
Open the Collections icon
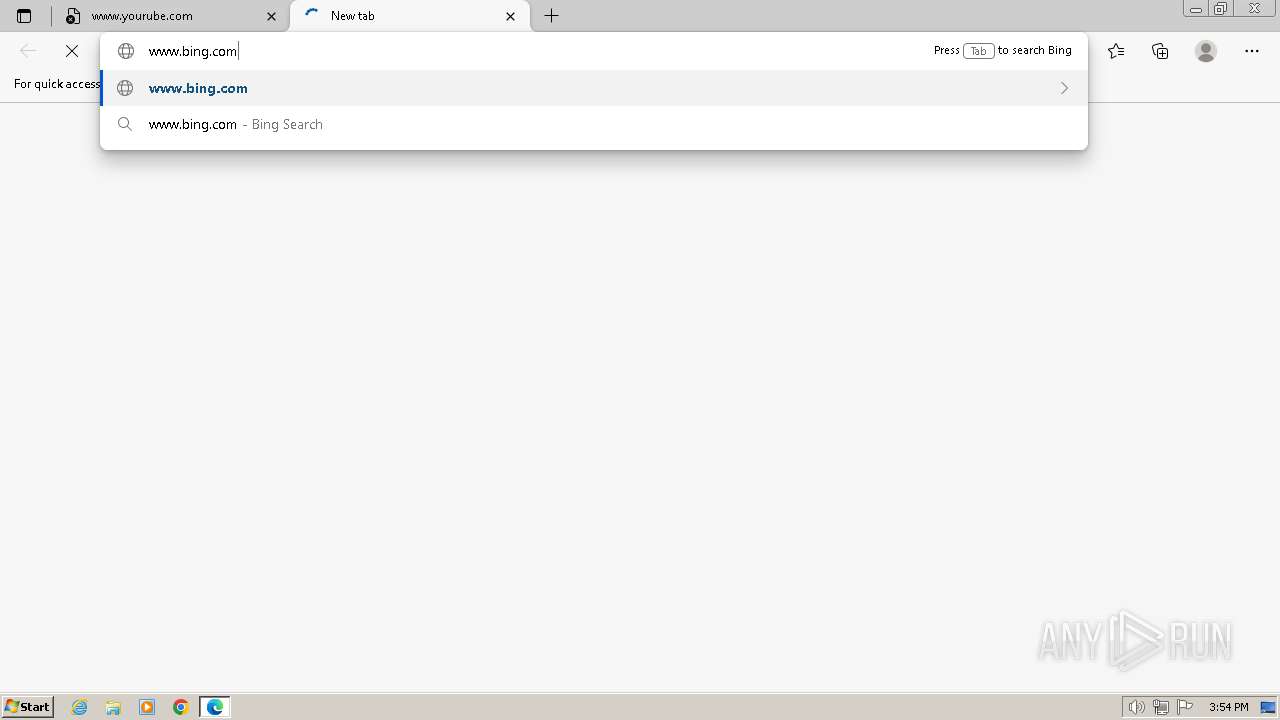1160,51
